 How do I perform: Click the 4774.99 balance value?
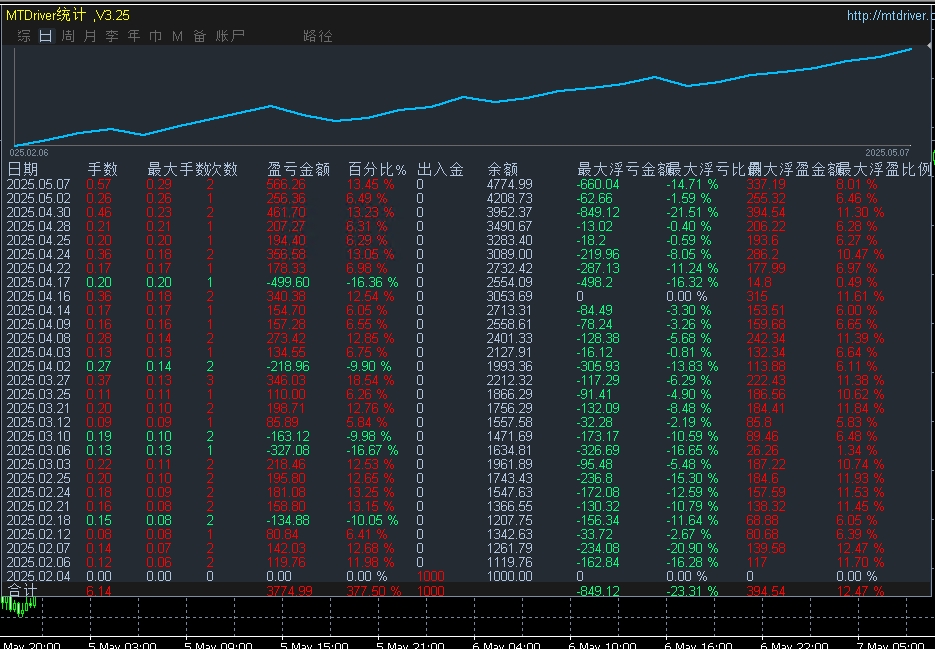(x=509, y=184)
